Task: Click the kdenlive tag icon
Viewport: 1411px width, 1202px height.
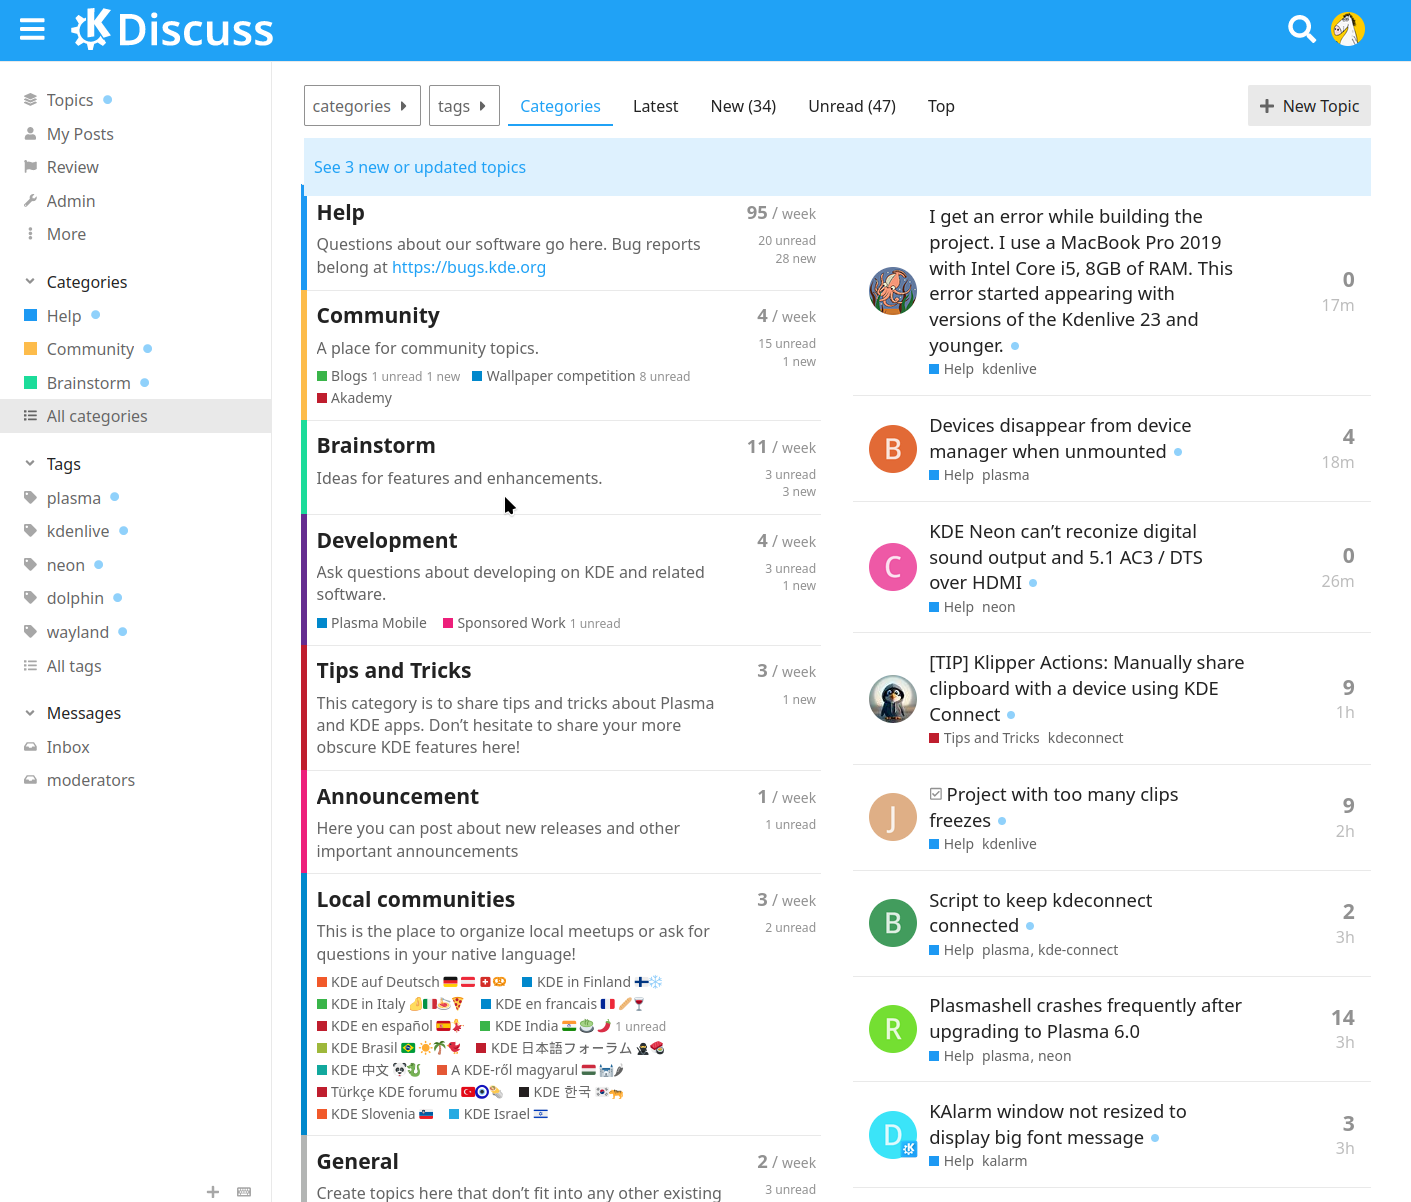Action: coord(30,531)
